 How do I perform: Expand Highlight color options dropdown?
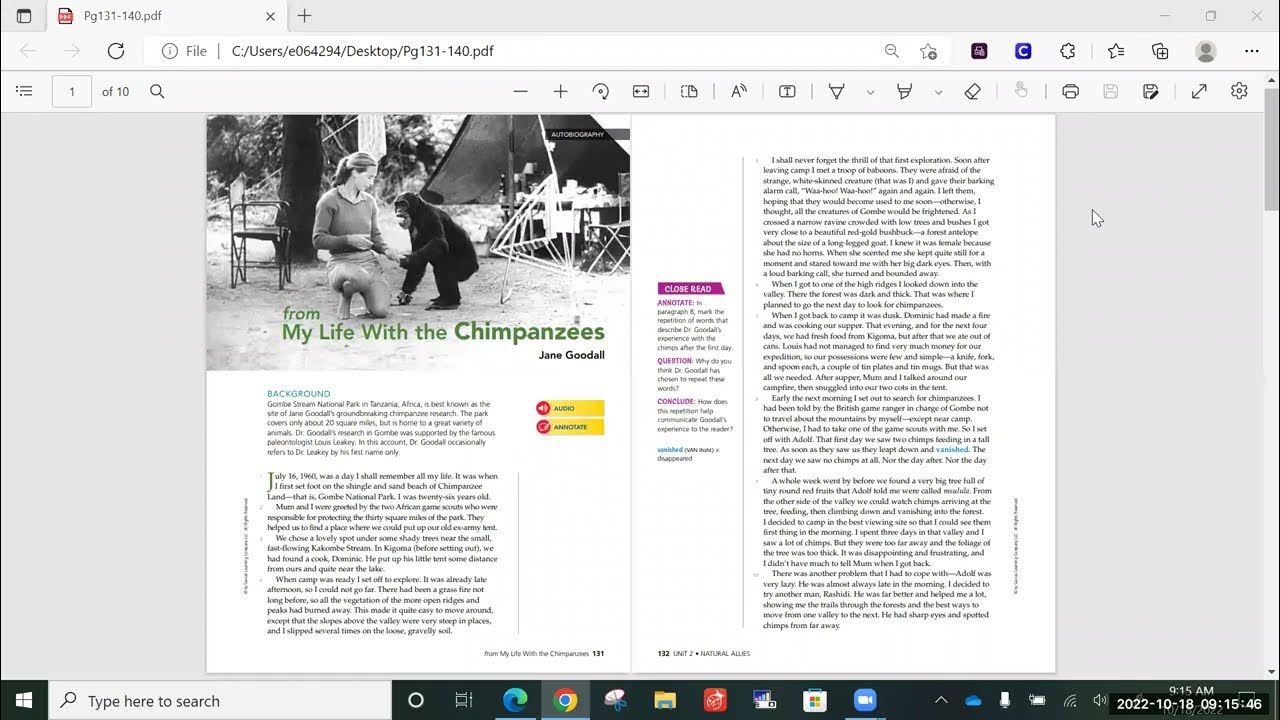point(938,91)
